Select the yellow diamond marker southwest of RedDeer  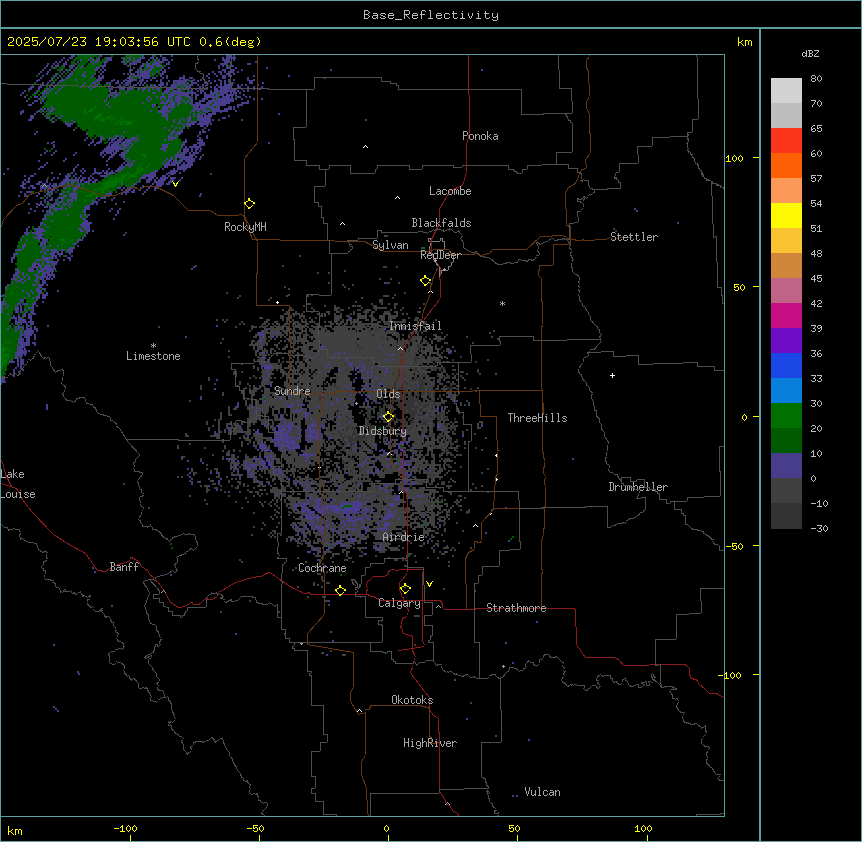(426, 281)
